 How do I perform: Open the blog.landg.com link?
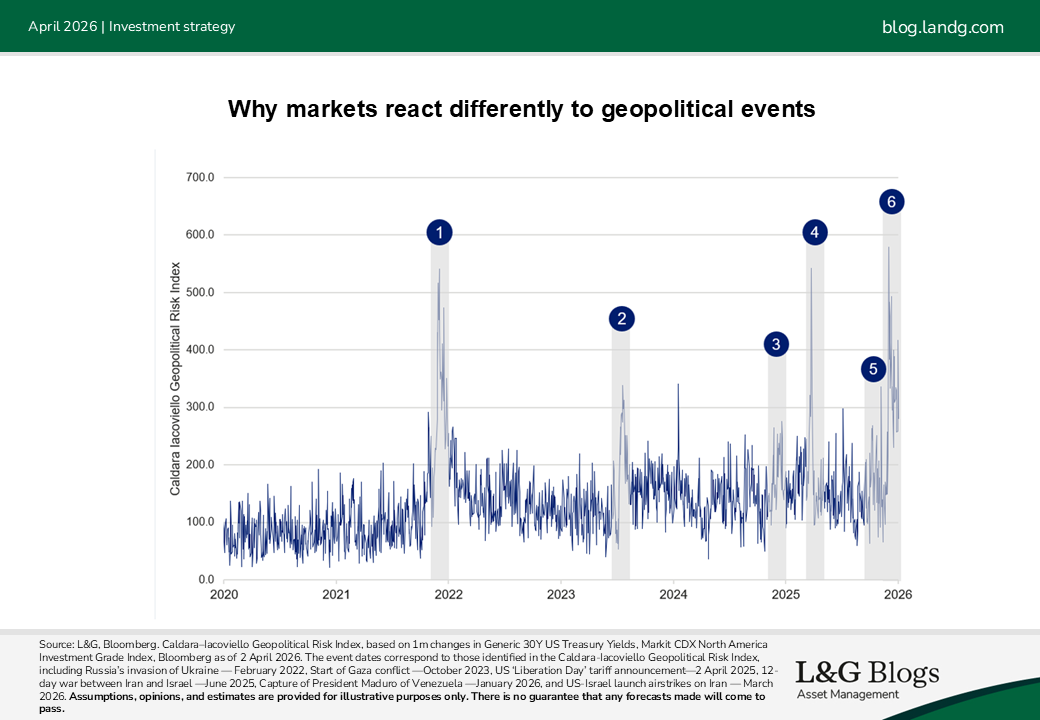942,27
